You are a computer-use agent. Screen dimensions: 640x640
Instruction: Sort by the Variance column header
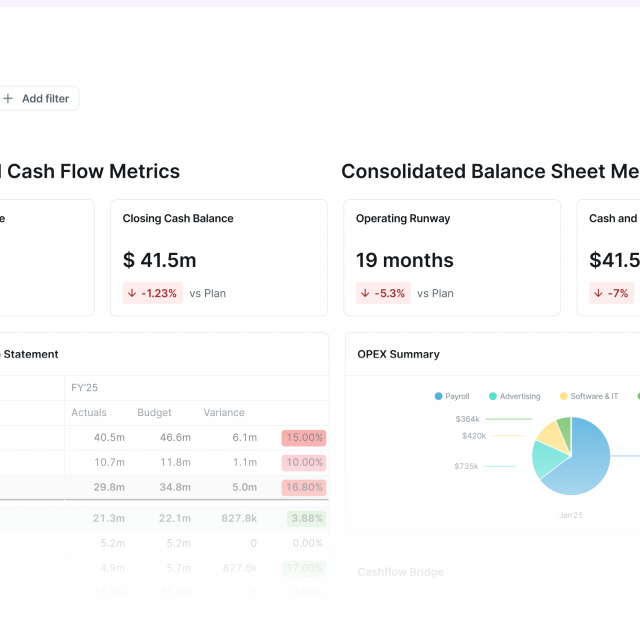click(x=224, y=412)
